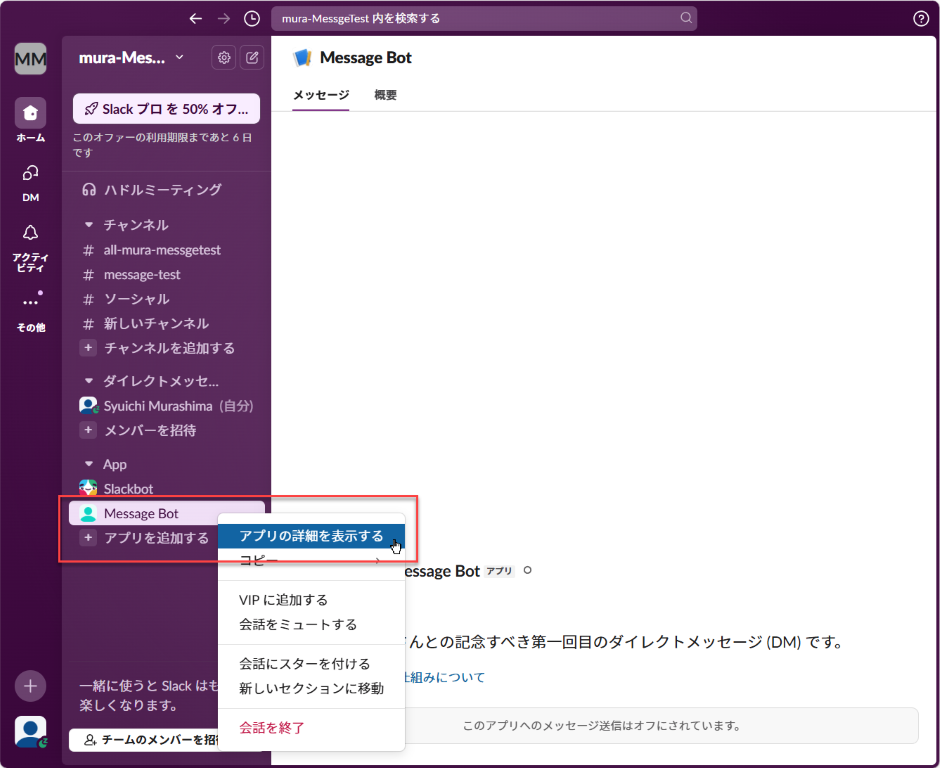Image resolution: width=940 pixels, height=768 pixels.
Task: Click アプリを追加する in the sidebar
Action: coord(156,538)
